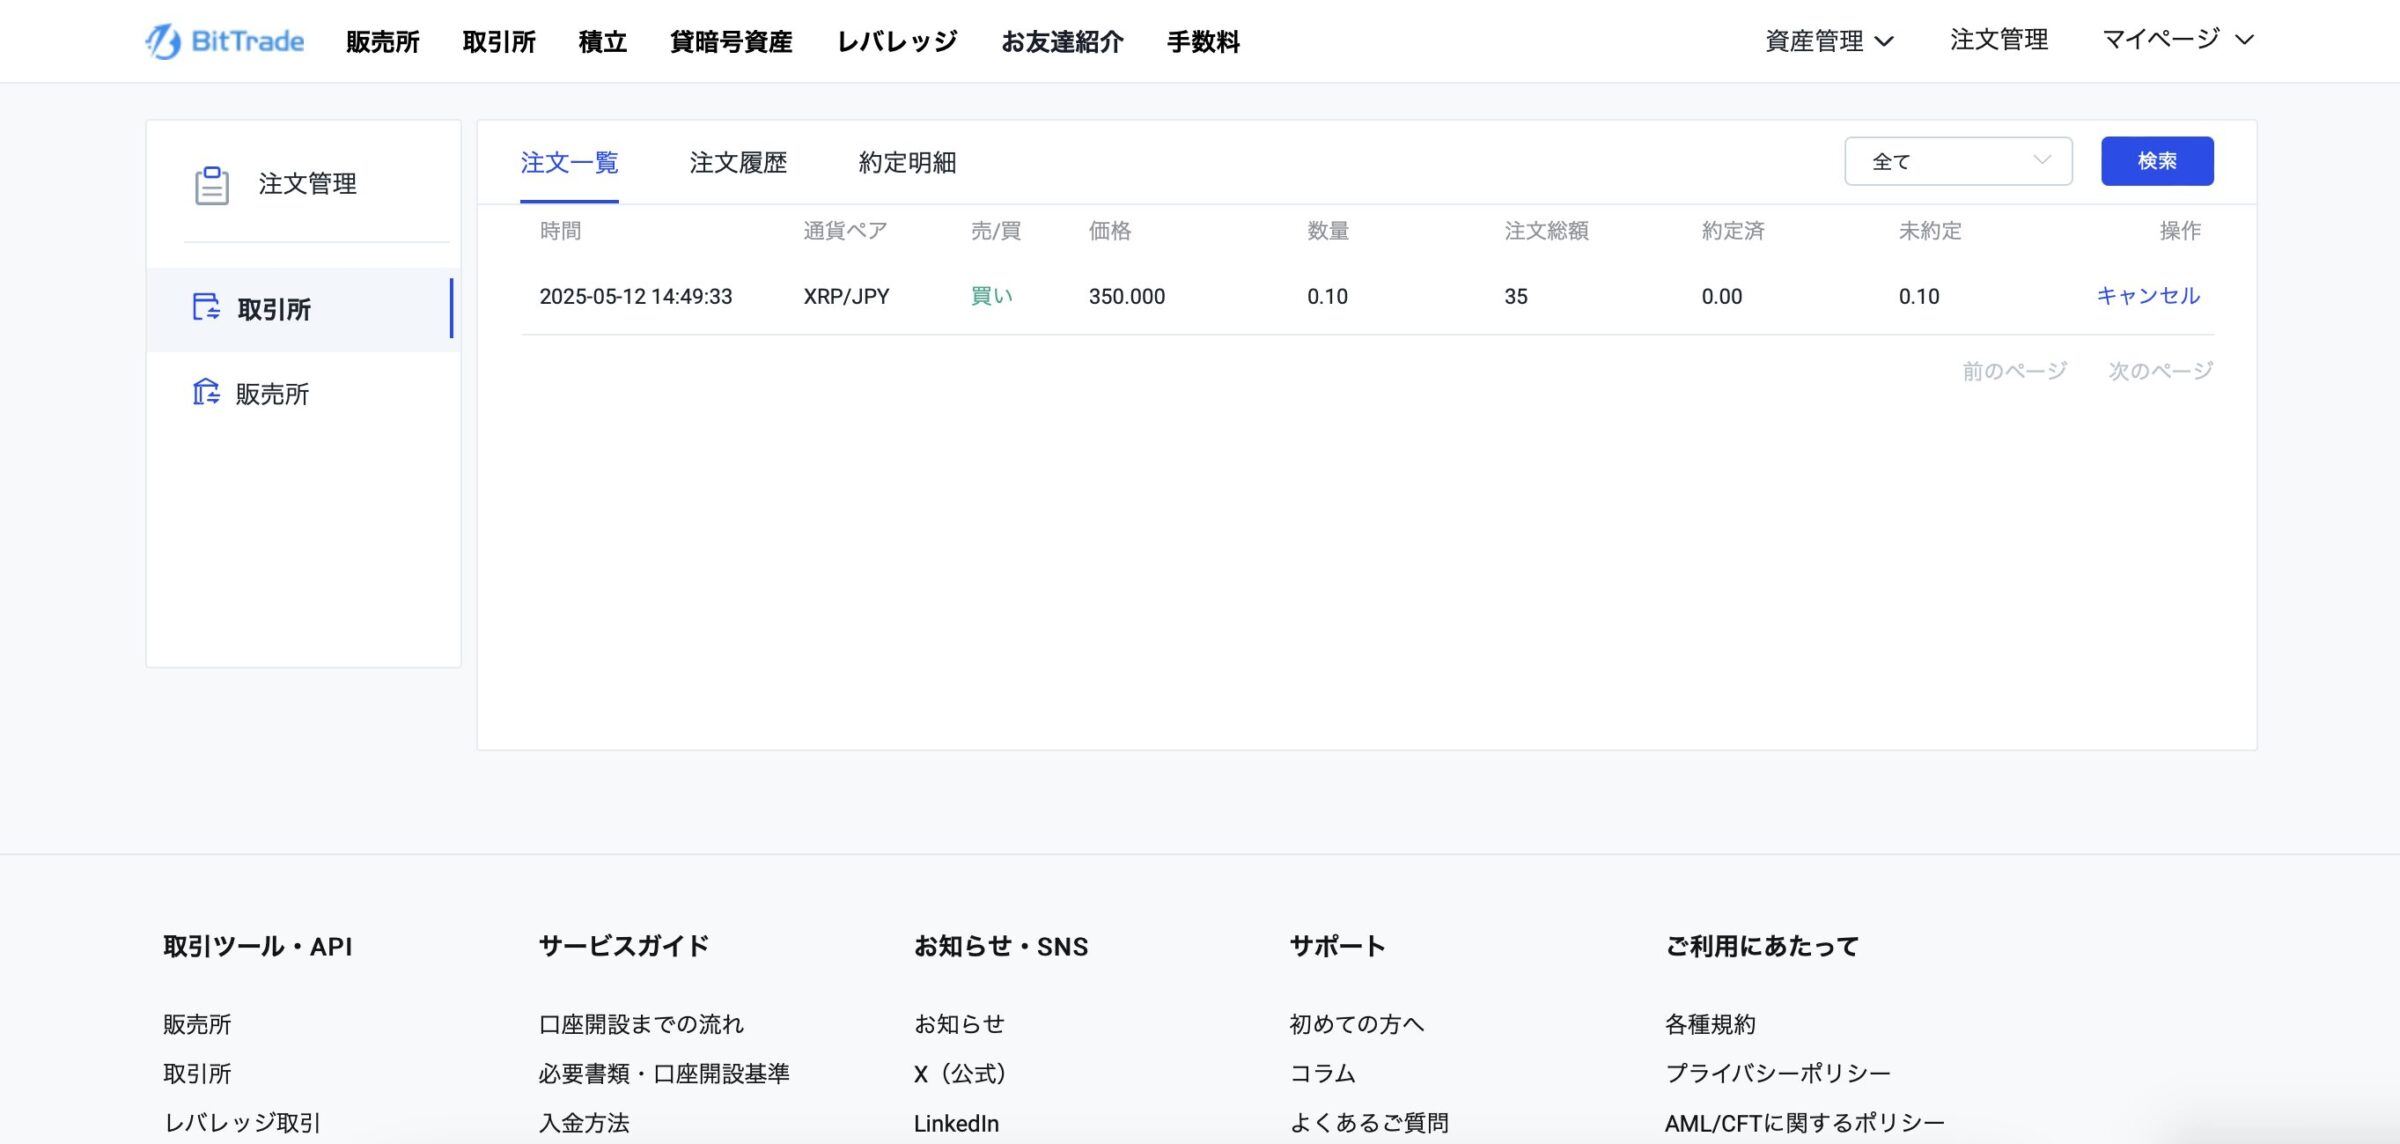Cancel the XRP/JPY order via キャンセル
The height and width of the screenshot is (1144, 2400).
click(2148, 296)
